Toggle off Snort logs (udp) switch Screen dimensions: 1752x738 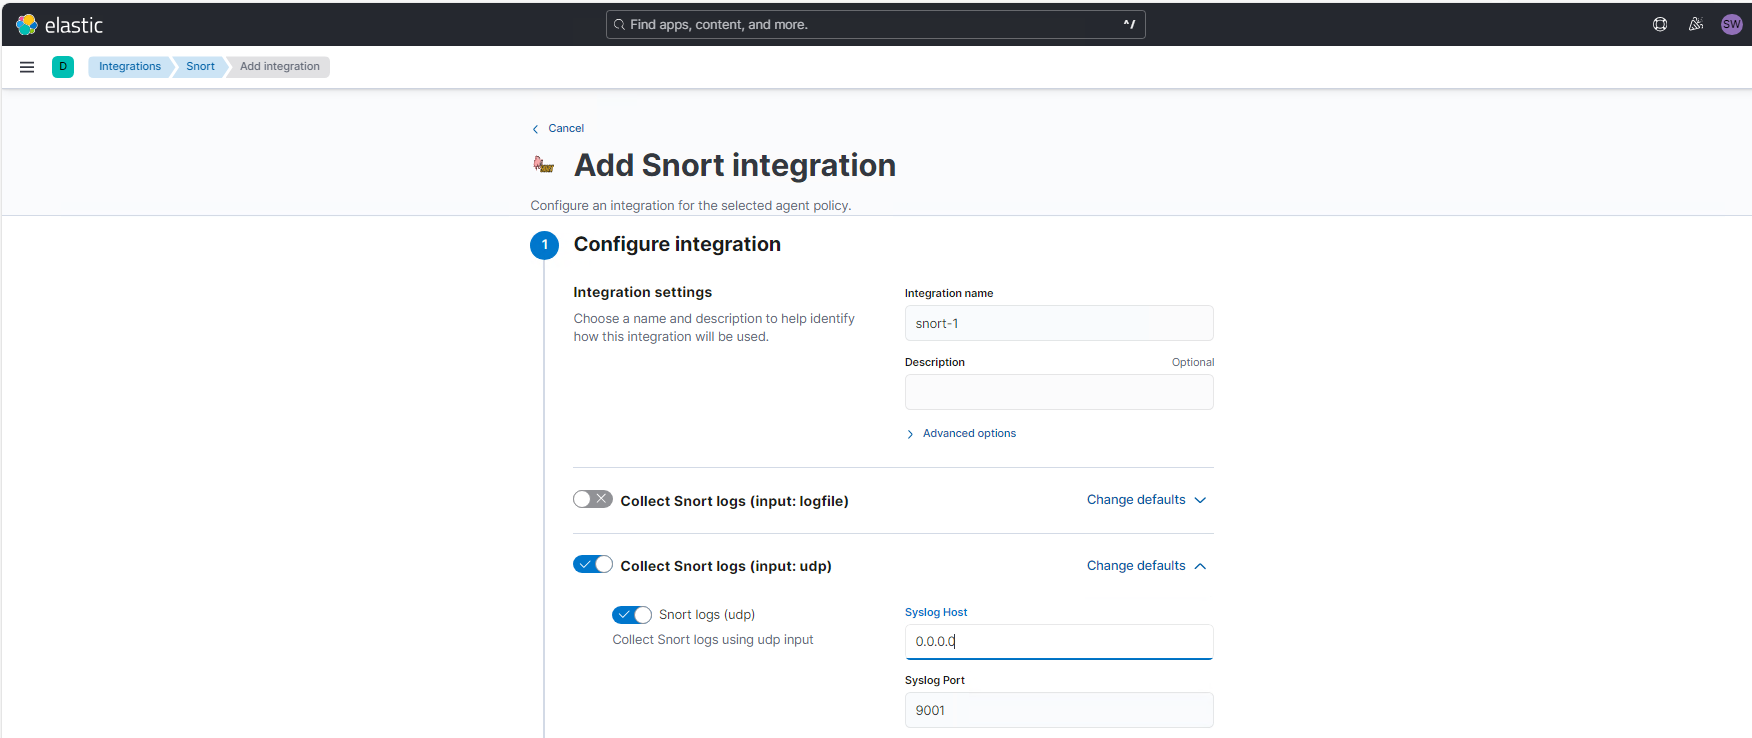632,615
